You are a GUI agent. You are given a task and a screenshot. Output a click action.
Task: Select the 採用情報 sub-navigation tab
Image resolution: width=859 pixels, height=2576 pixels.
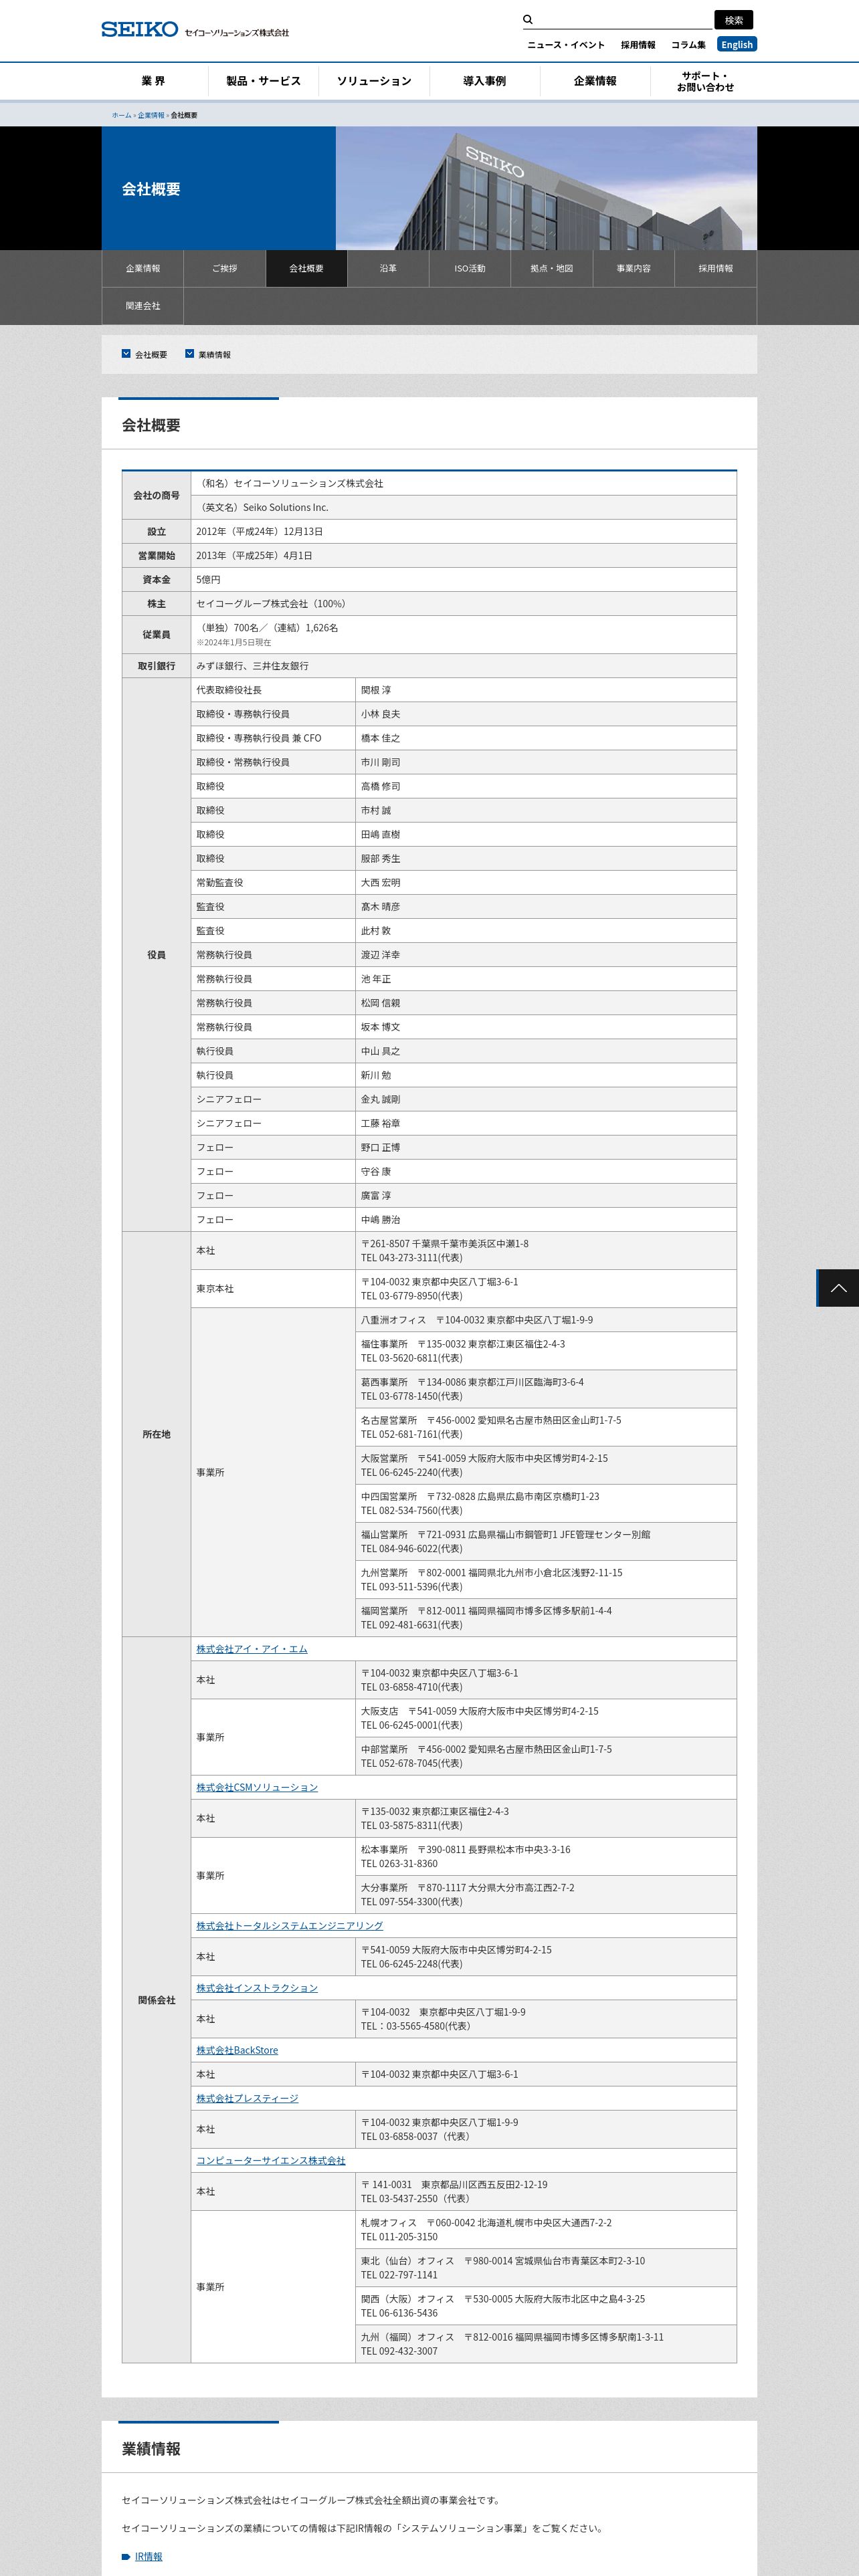tap(716, 268)
